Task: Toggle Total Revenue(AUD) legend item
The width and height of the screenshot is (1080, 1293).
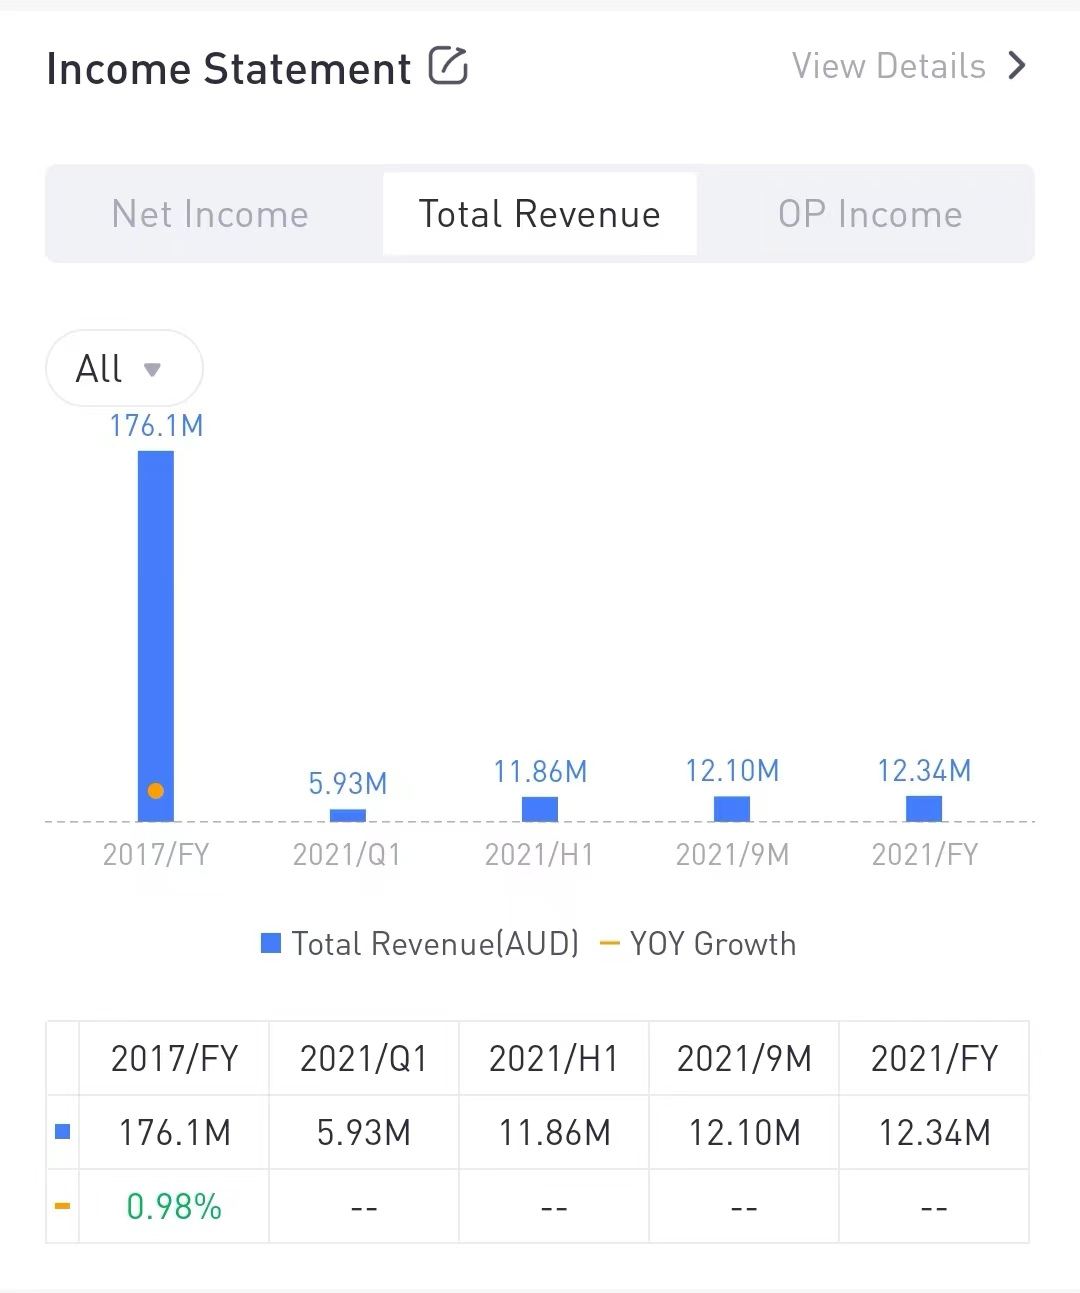Action: [421, 944]
